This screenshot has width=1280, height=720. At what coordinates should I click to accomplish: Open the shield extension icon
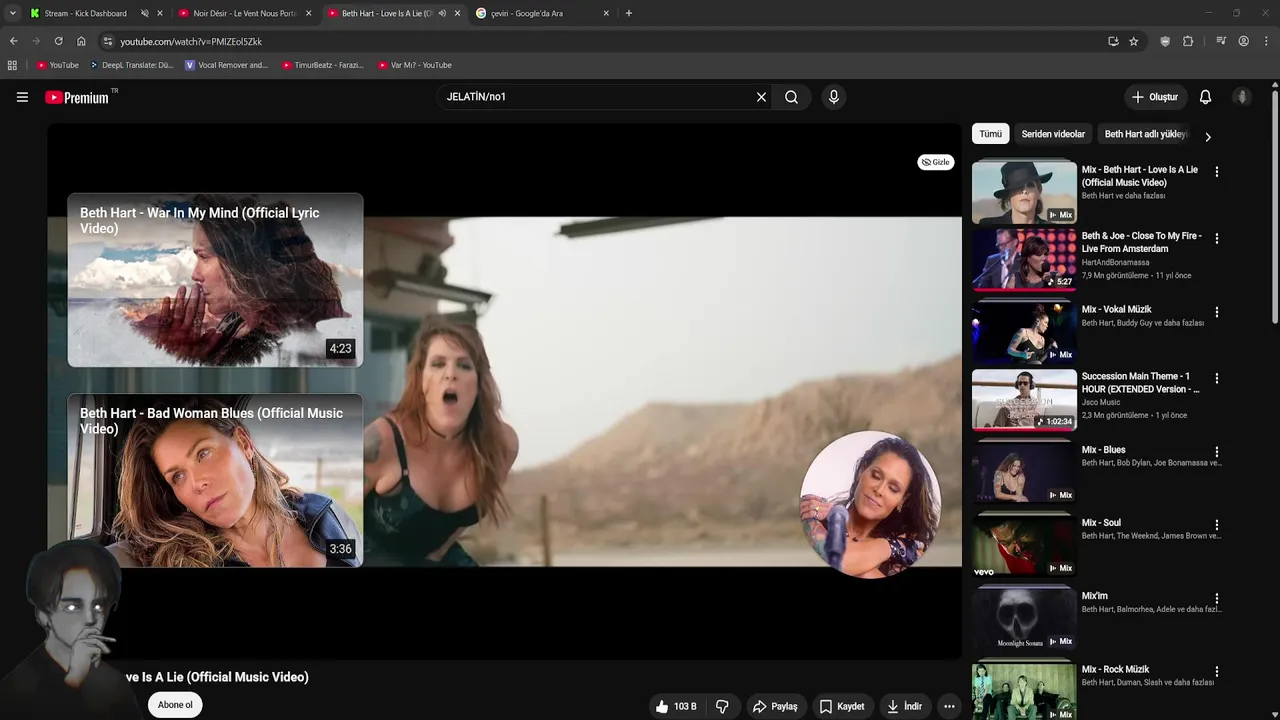click(1165, 41)
